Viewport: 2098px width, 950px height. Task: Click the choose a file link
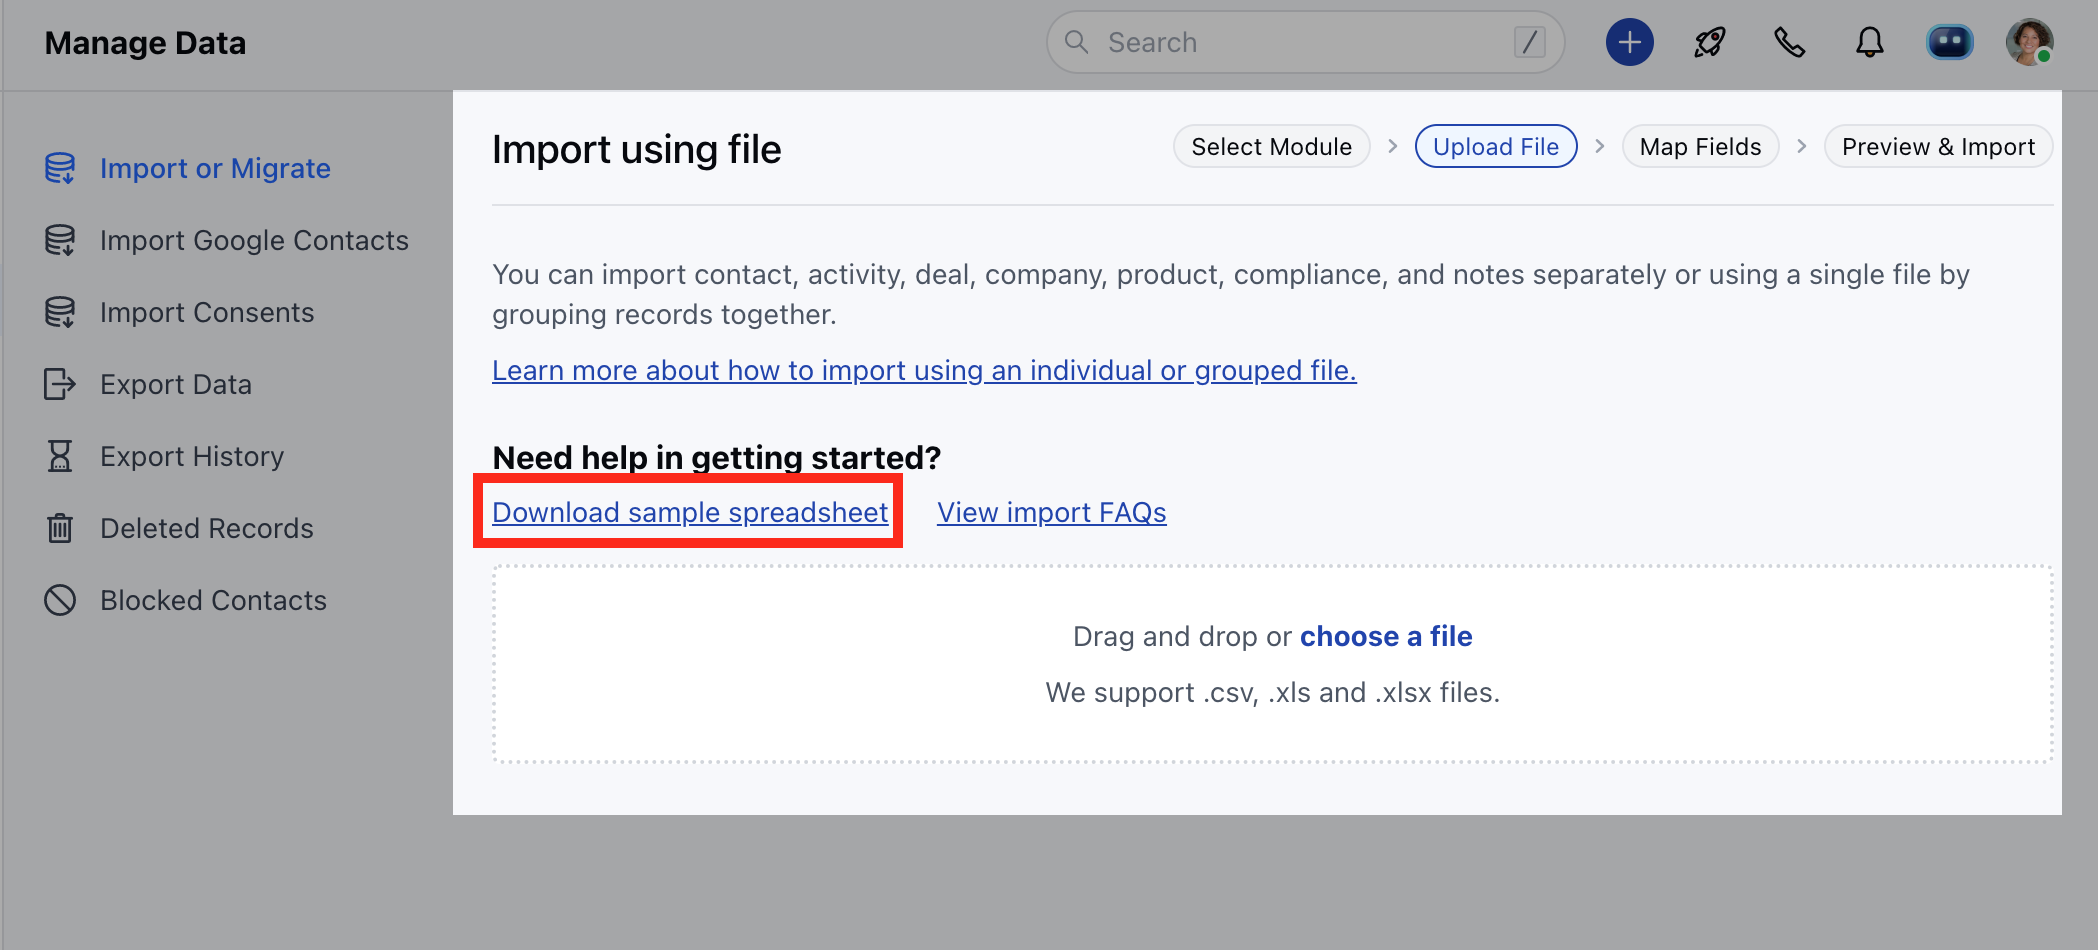click(x=1385, y=636)
